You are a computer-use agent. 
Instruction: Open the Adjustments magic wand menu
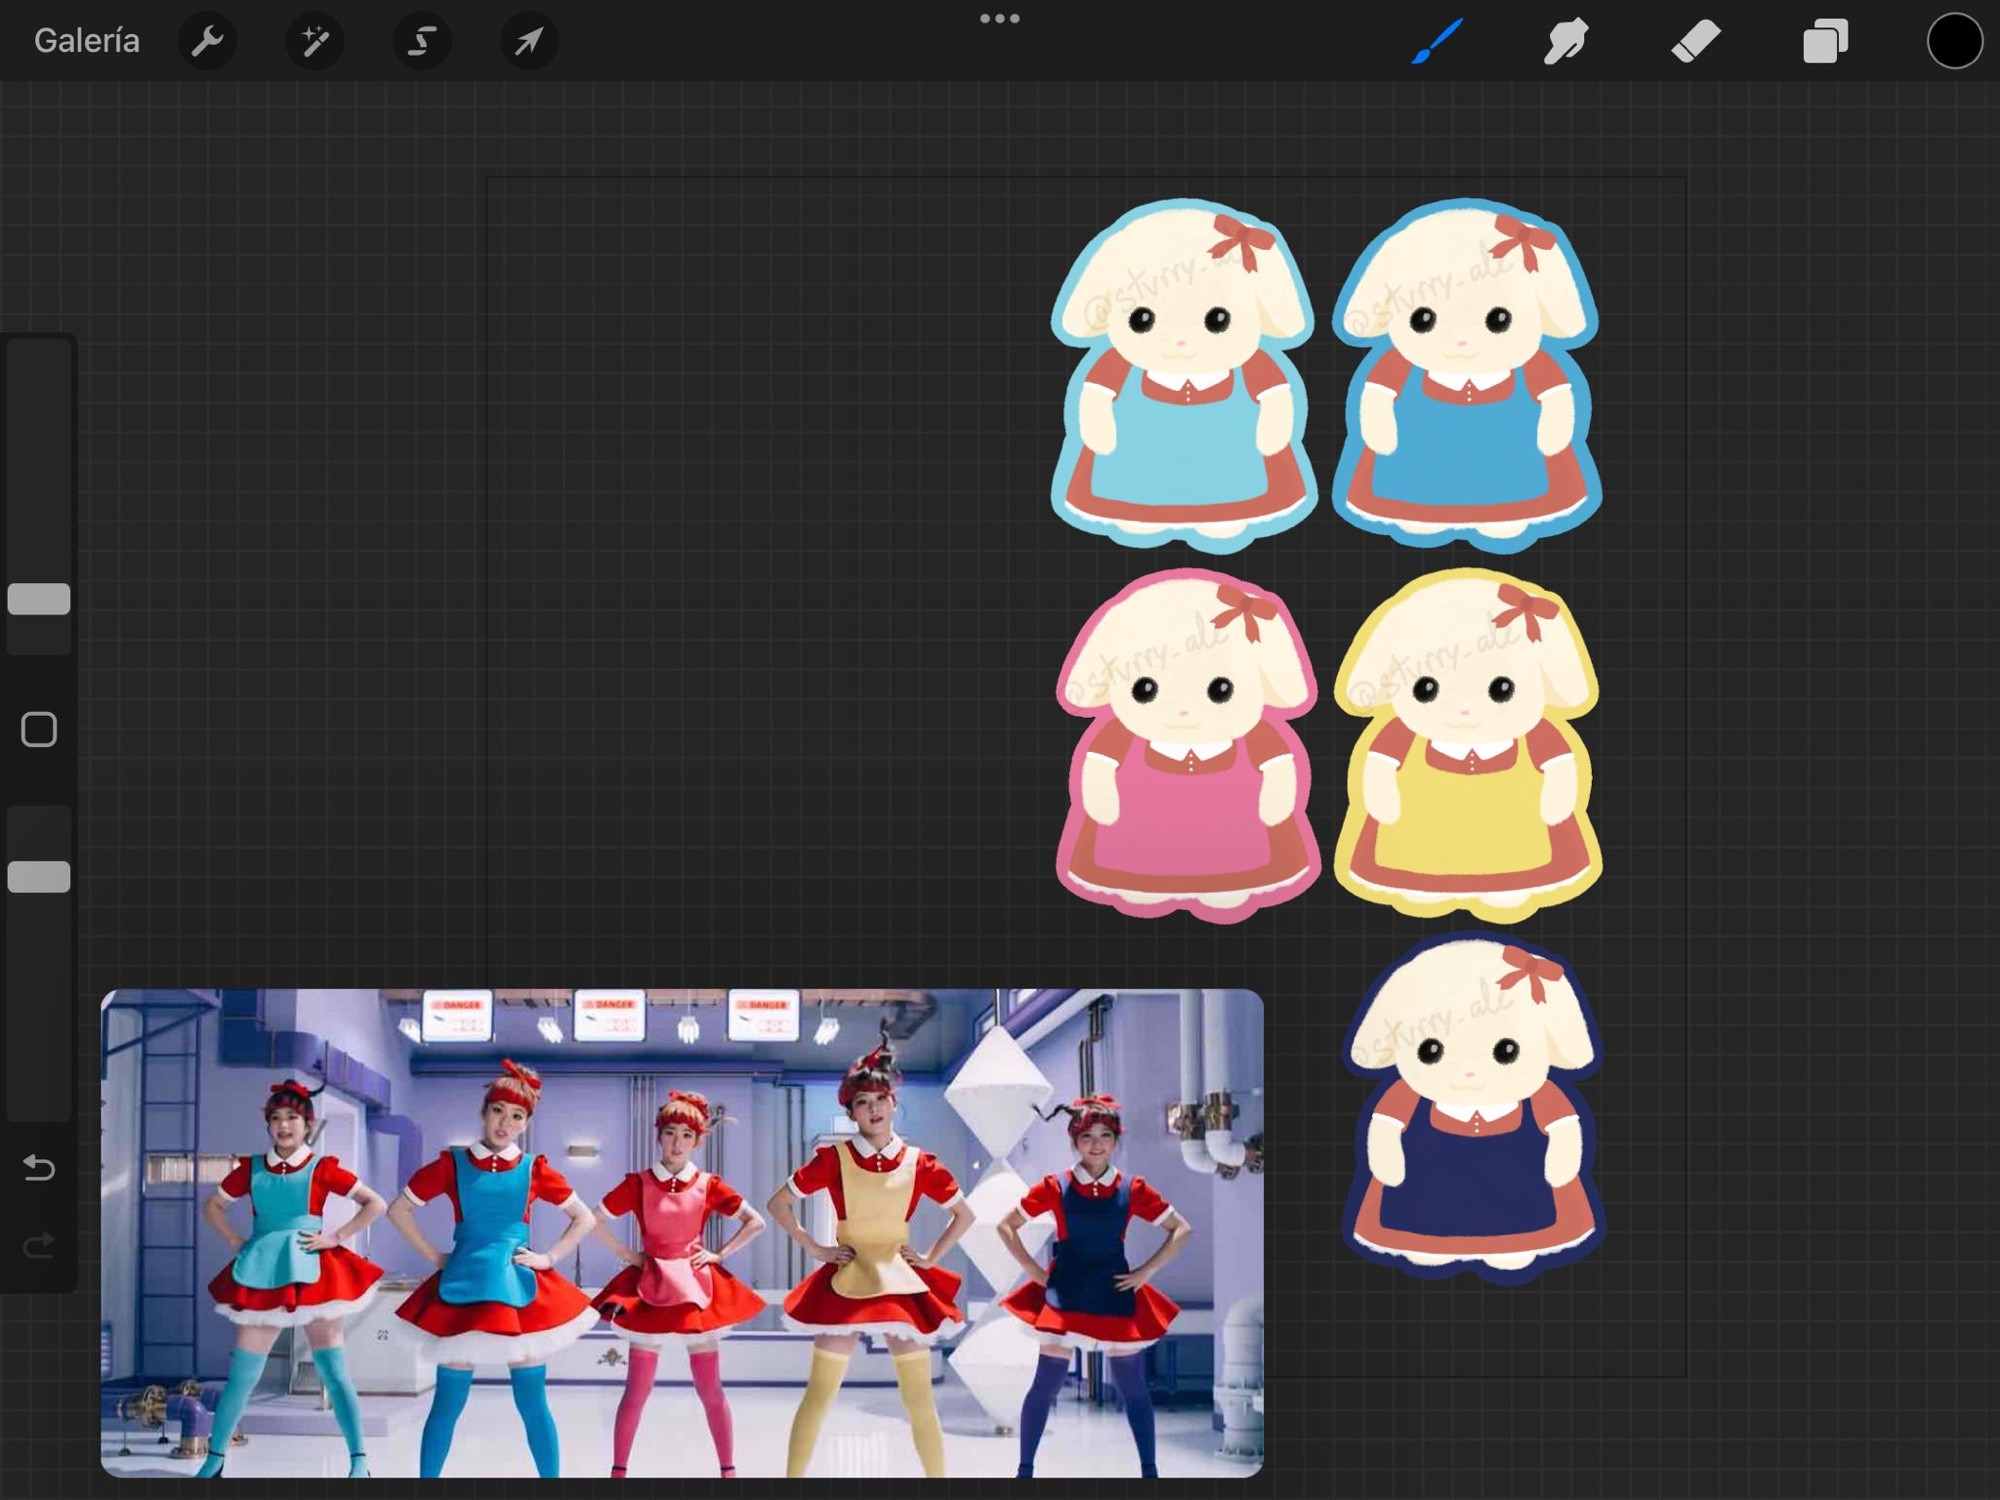click(315, 41)
